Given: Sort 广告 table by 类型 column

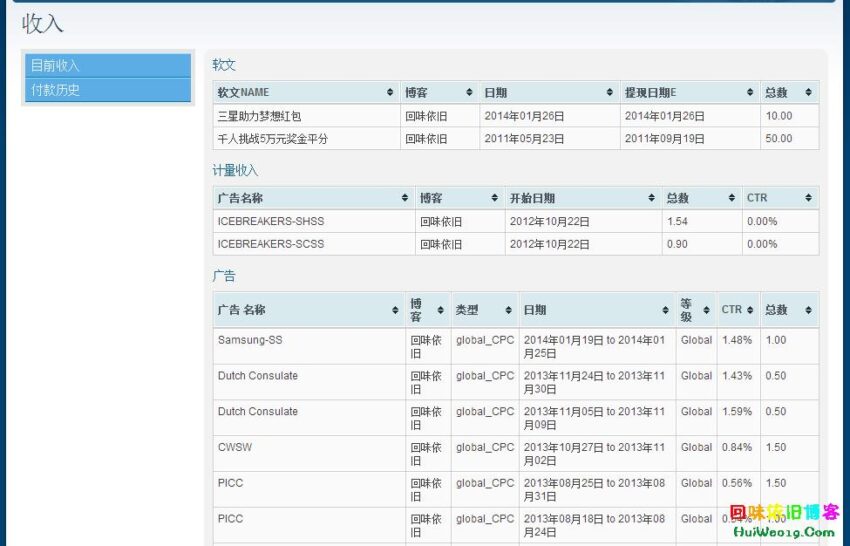Looking at the screenshot, I should [483, 310].
